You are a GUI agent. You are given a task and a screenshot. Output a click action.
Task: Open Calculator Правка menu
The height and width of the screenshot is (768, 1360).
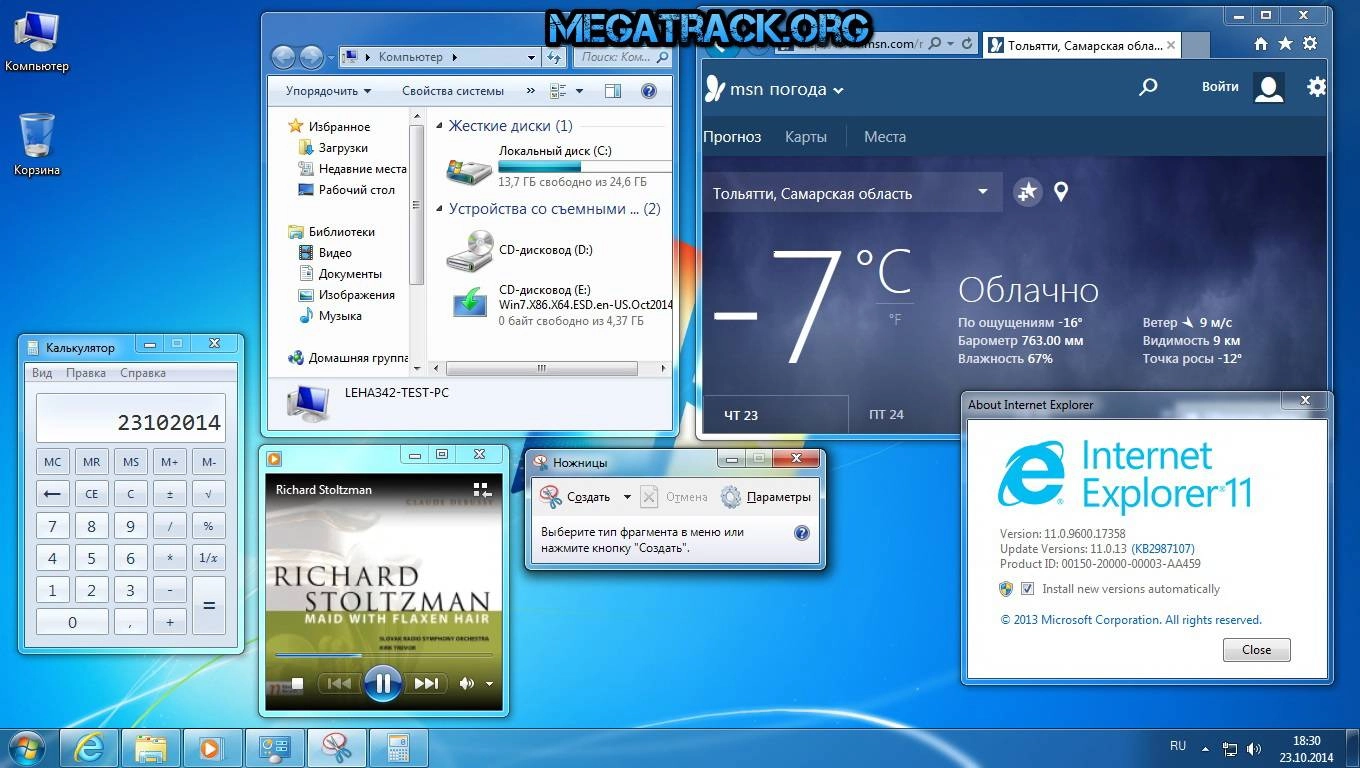[86, 373]
